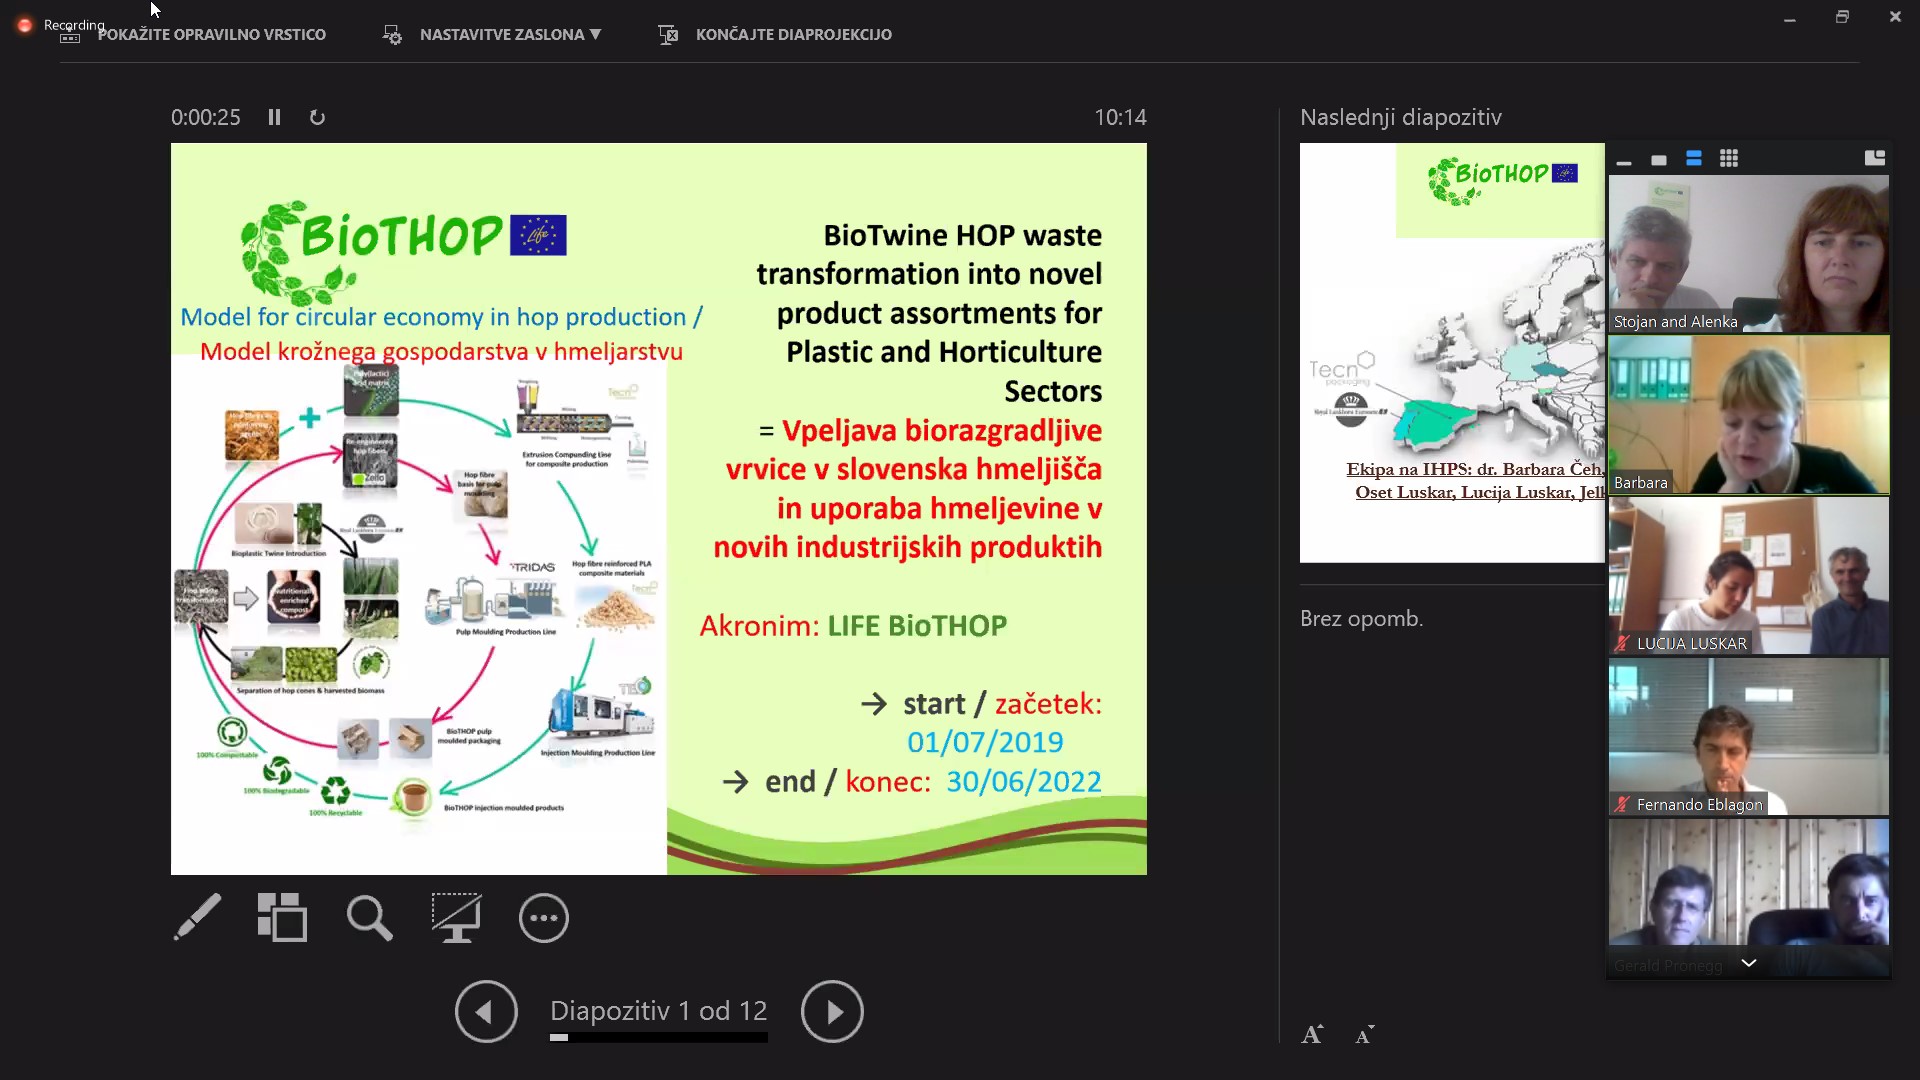Open Nastavitve zaslona dropdown
The height and width of the screenshot is (1080, 1920).
point(510,34)
